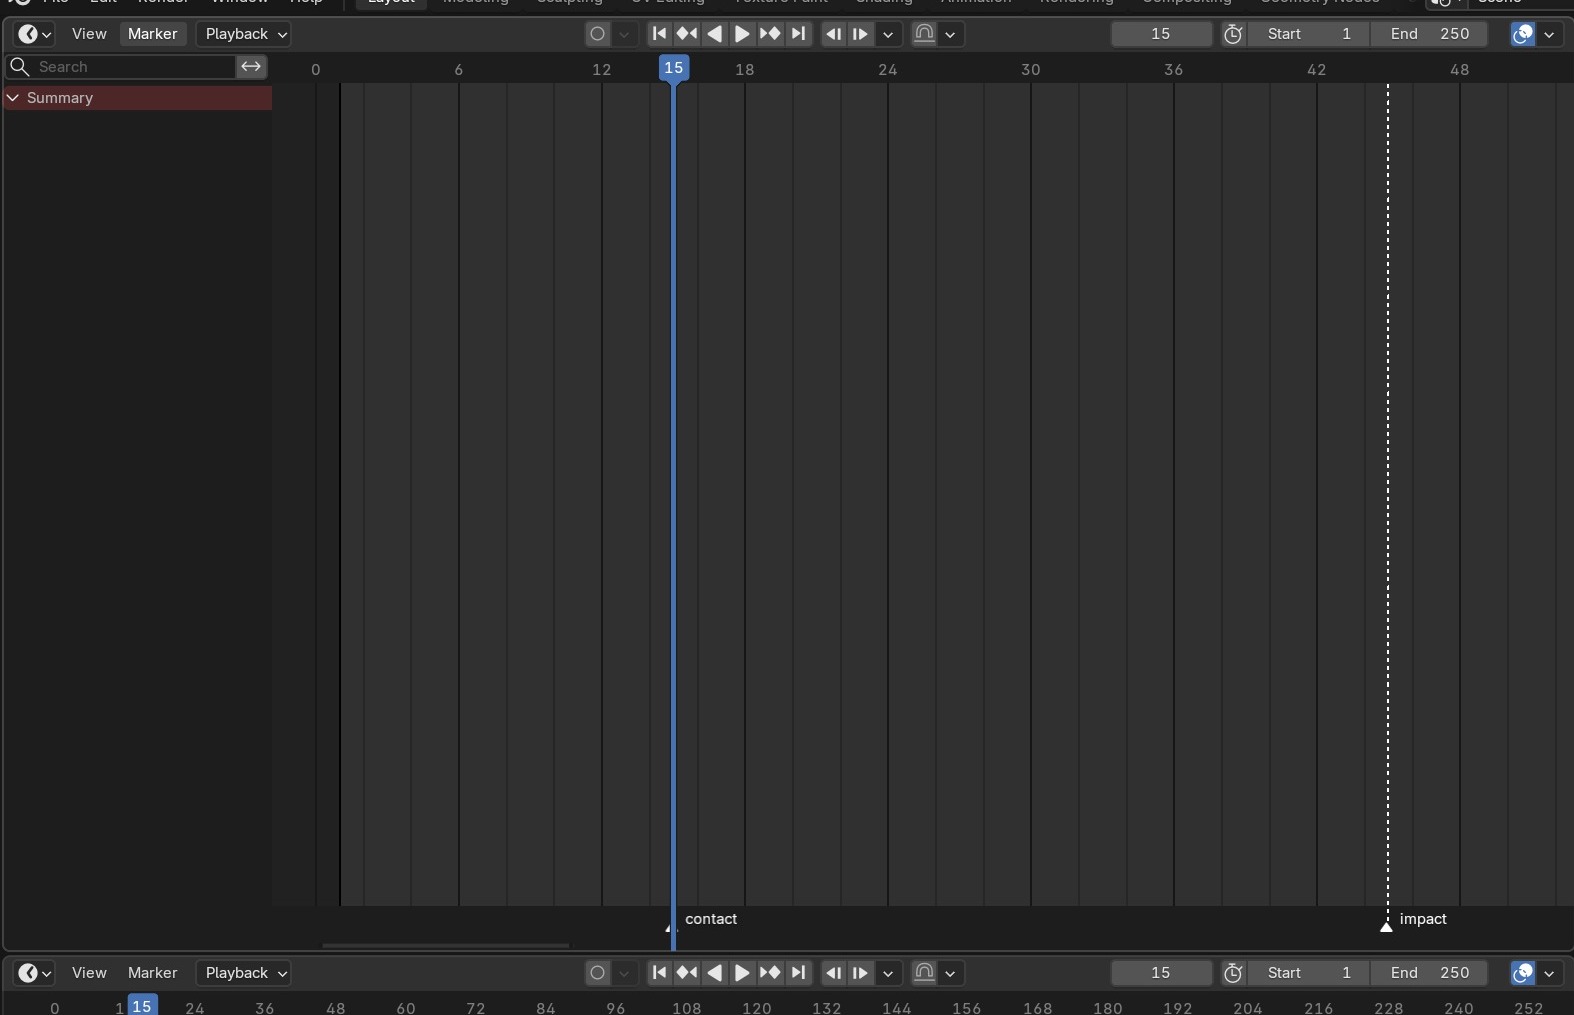This screenshot has height=1015, width=1574.
Task: Jump to last frame in upper timeline
Action: click(x=798, y=34)
